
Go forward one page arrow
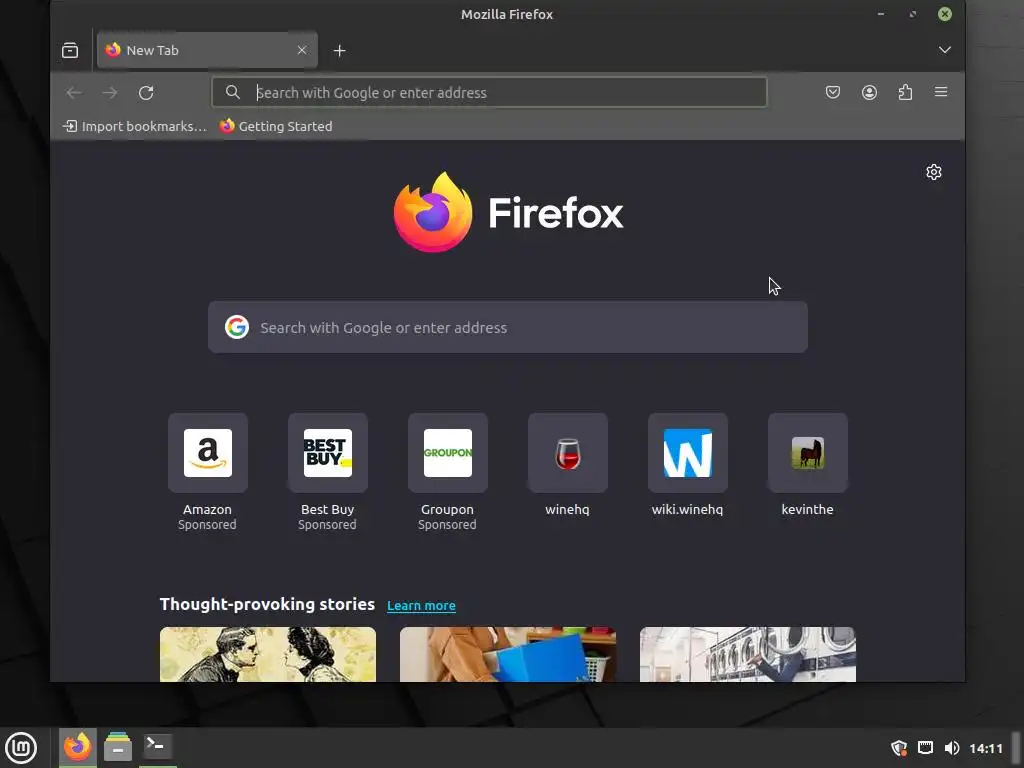[110, 93]
